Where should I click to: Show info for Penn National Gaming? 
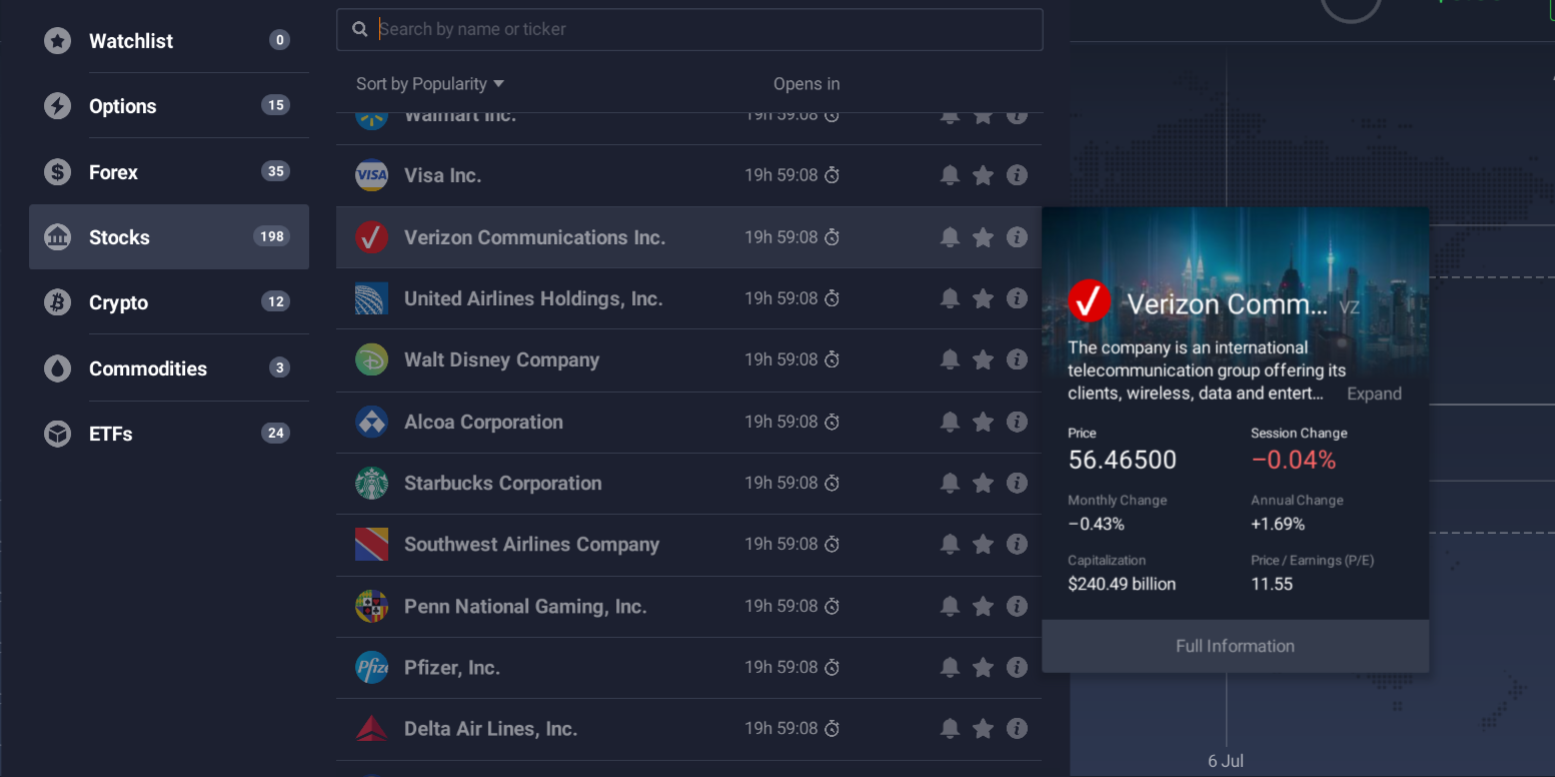(x=1017, y=606)
